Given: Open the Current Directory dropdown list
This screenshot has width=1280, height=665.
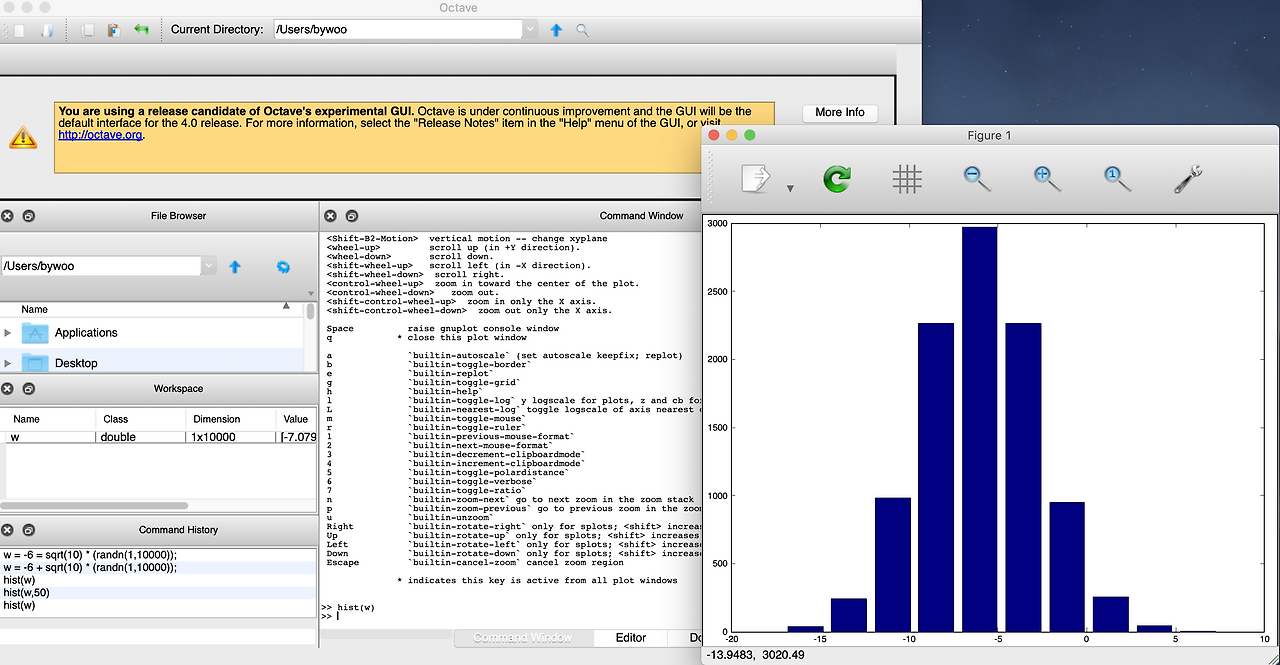Looking at the screenshot, I should pos(530,29).
